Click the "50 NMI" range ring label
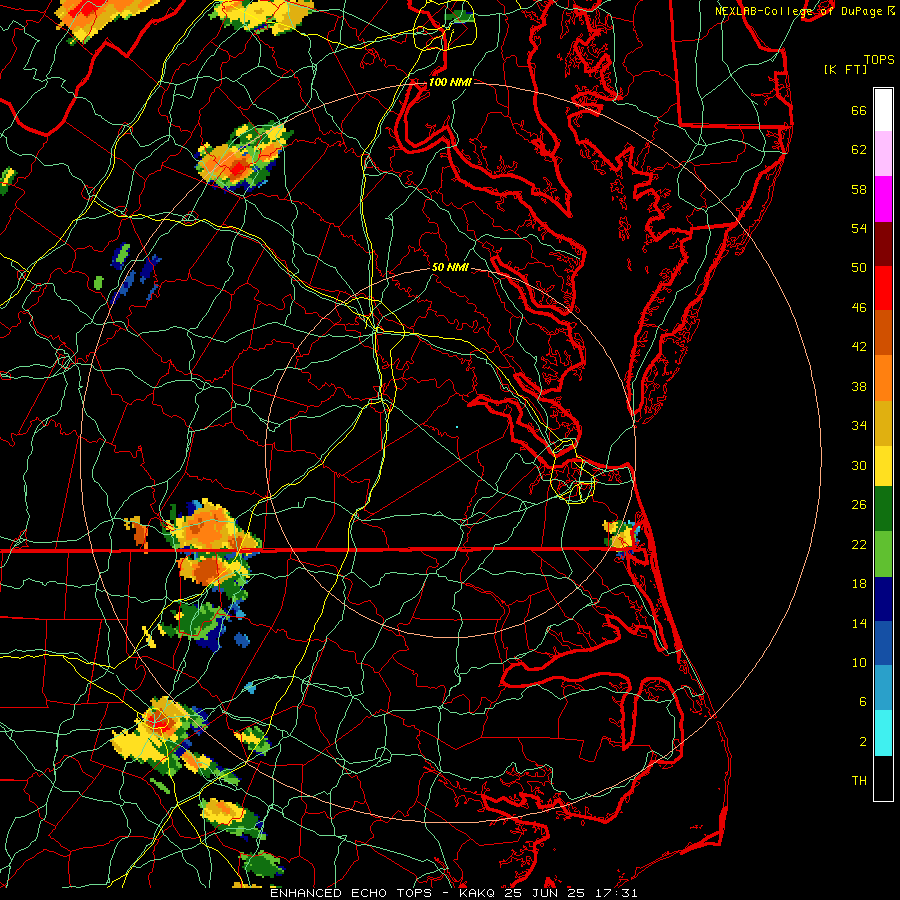Viewport: 900px width, 900px height. (x=450, y=267)
